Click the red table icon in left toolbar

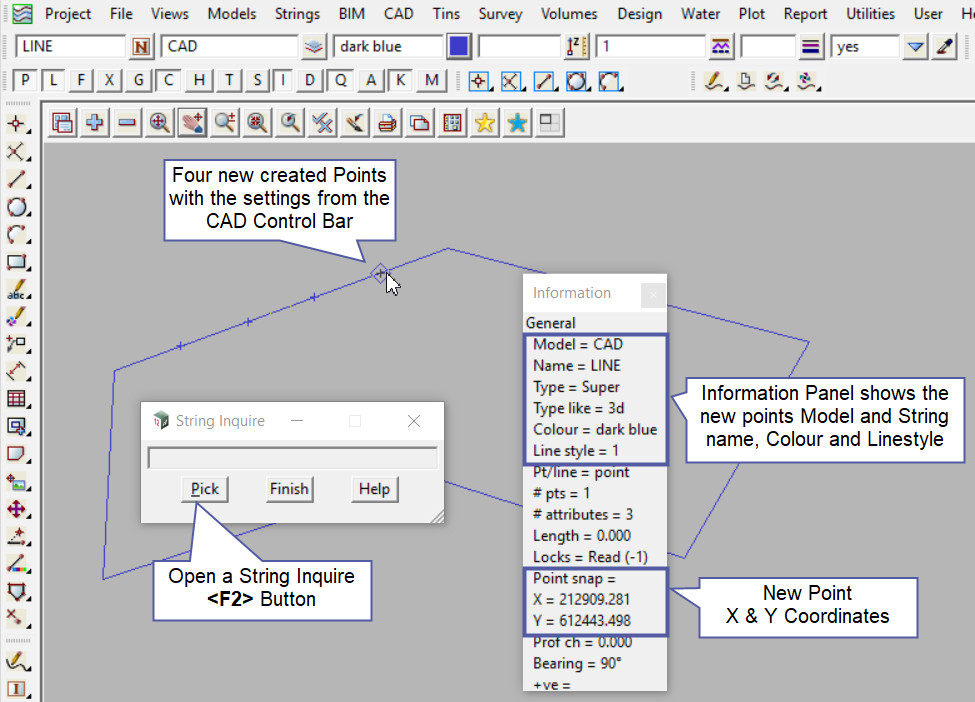(16, 399)
